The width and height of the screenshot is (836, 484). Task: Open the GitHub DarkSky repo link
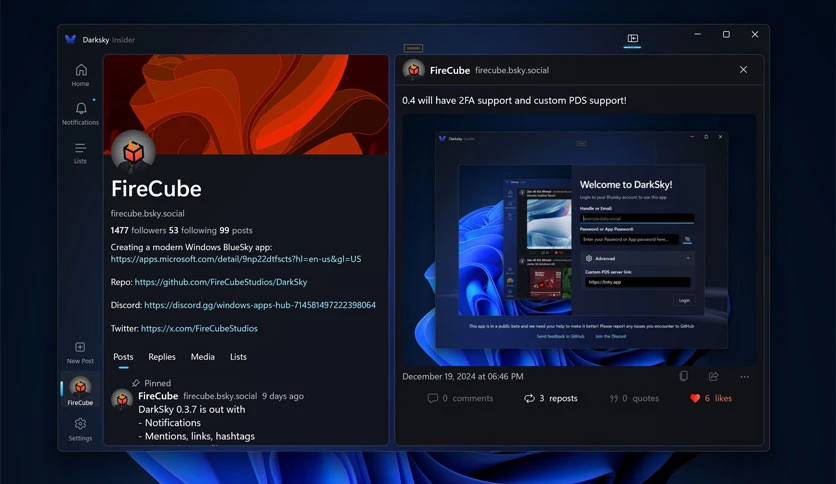221,282
